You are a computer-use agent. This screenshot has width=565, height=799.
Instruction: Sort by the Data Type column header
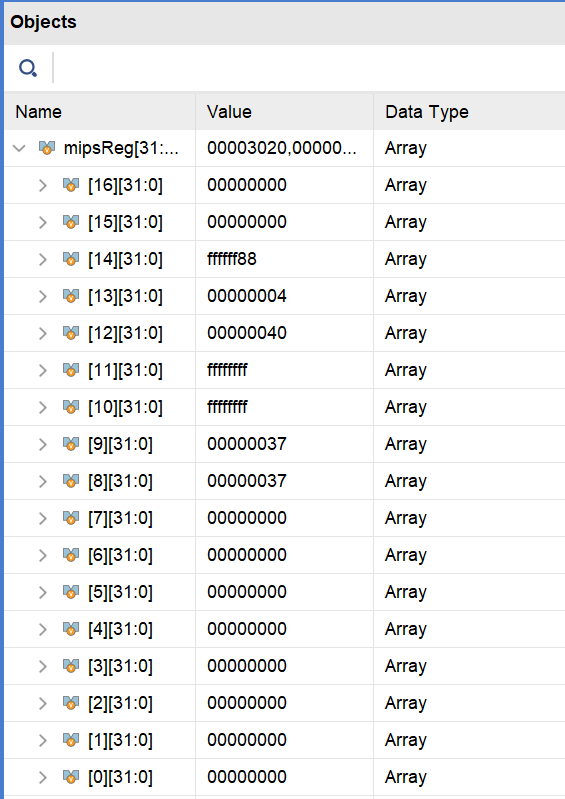coord(470,112)
